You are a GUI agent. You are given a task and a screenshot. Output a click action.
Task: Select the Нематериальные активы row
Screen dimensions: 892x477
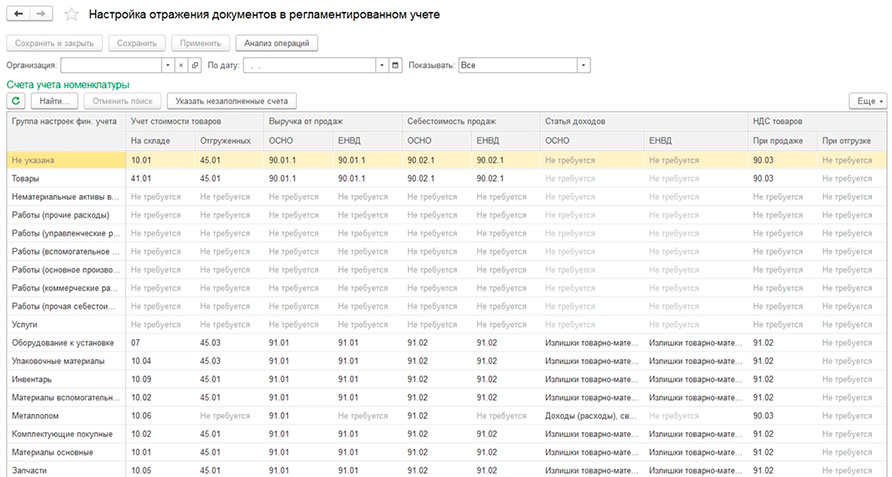click(x=447, y=197)
